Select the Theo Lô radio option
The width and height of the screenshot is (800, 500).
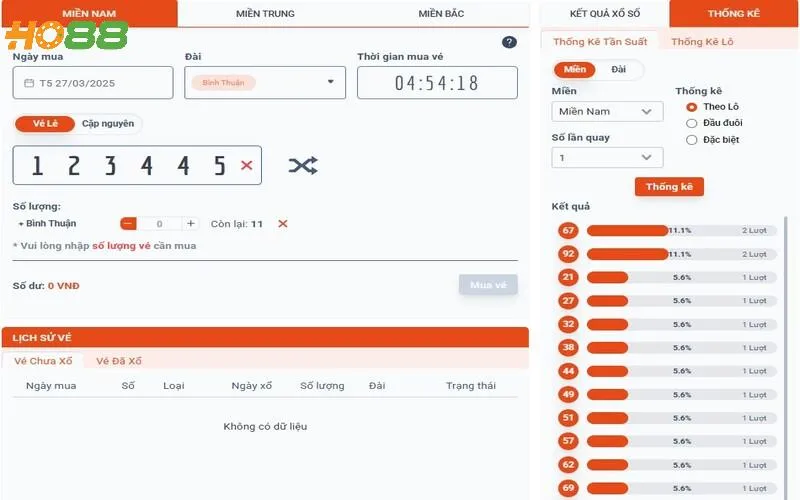click(x=692, y=107)
